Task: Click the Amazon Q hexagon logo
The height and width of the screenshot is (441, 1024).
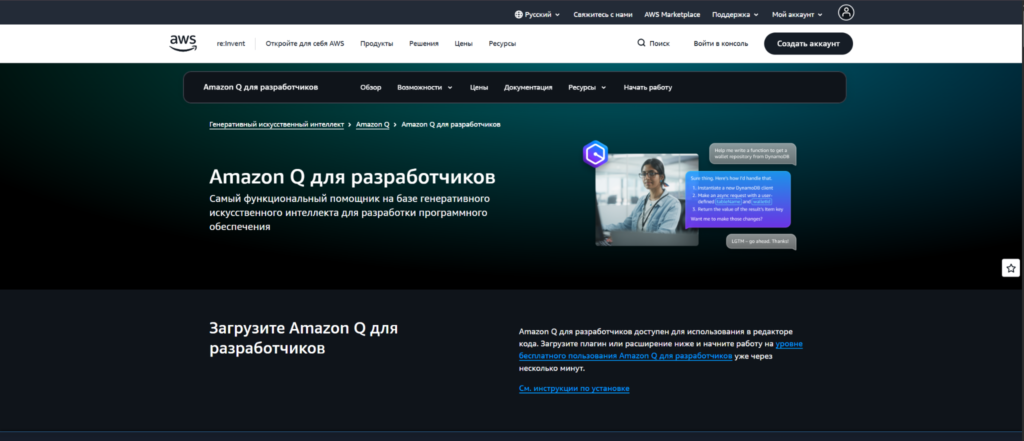Action: point(595,154)
